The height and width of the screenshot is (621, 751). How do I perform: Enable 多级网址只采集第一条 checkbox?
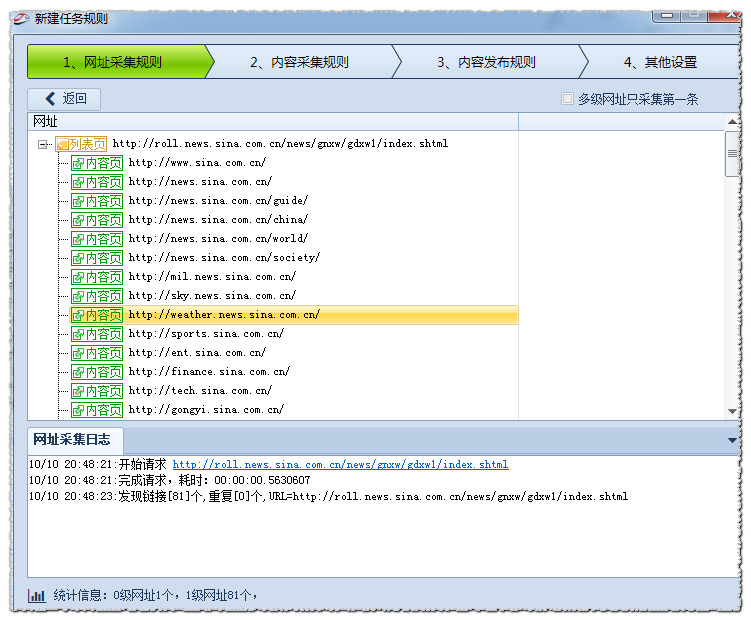coord(568,99)
